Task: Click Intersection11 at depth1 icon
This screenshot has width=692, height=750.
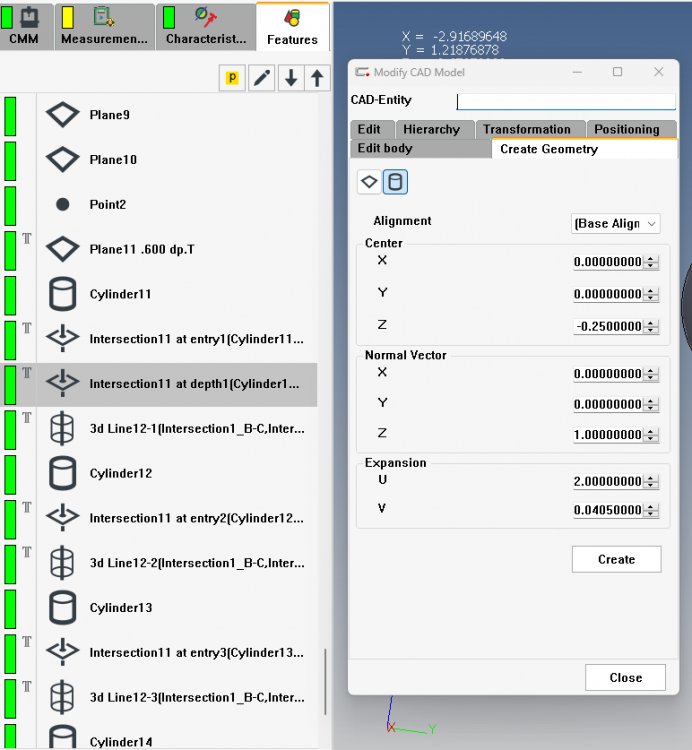Action: [63, 384]
